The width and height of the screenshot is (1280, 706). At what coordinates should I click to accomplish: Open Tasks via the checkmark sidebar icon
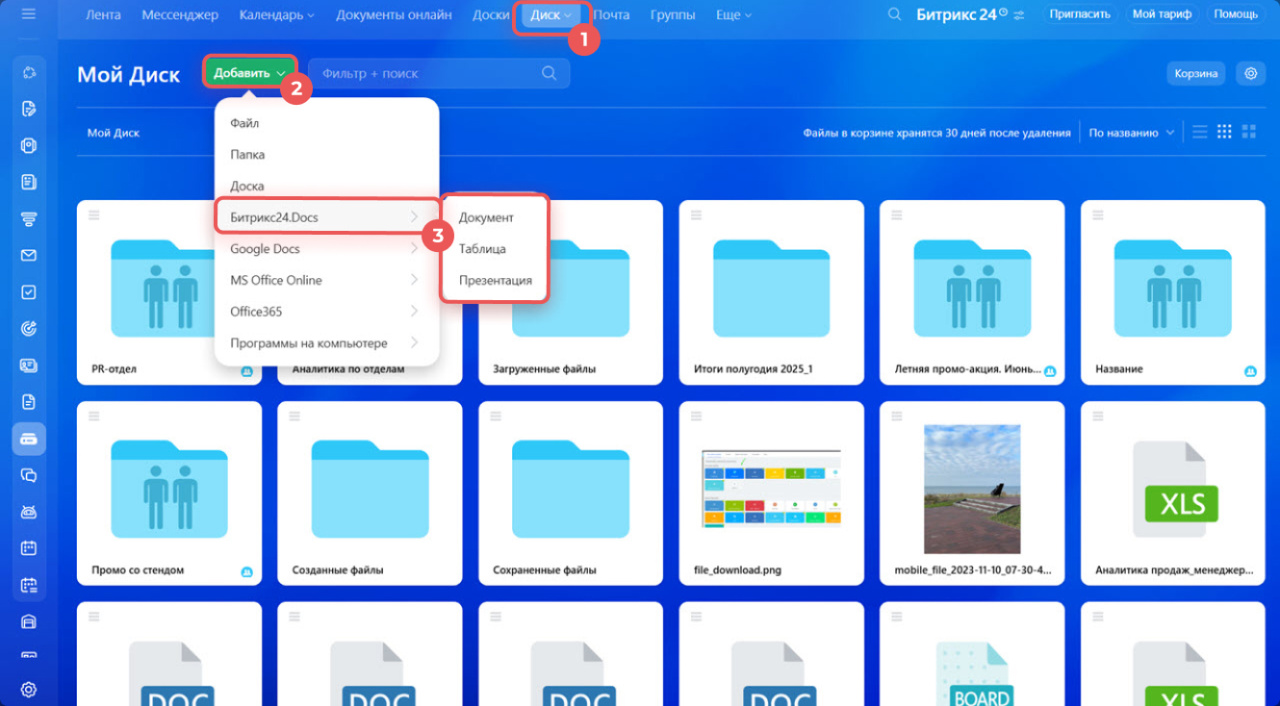click(29, 292)
